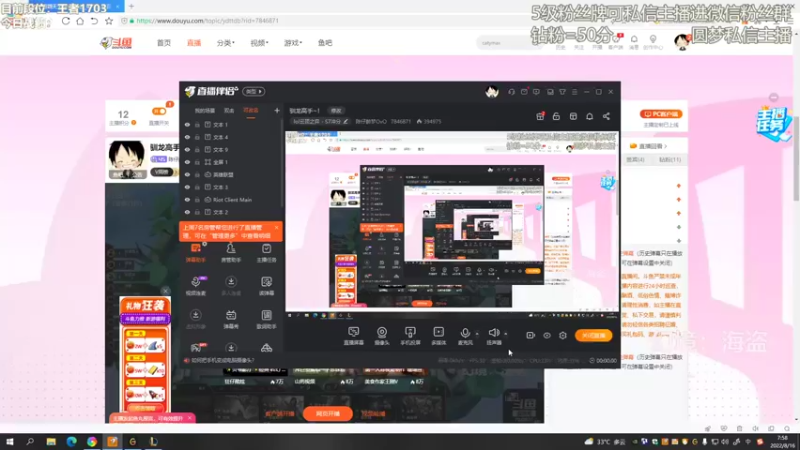800x450 pixels.
Task: Open 歌词助手 tool
Action: point(266,319)
